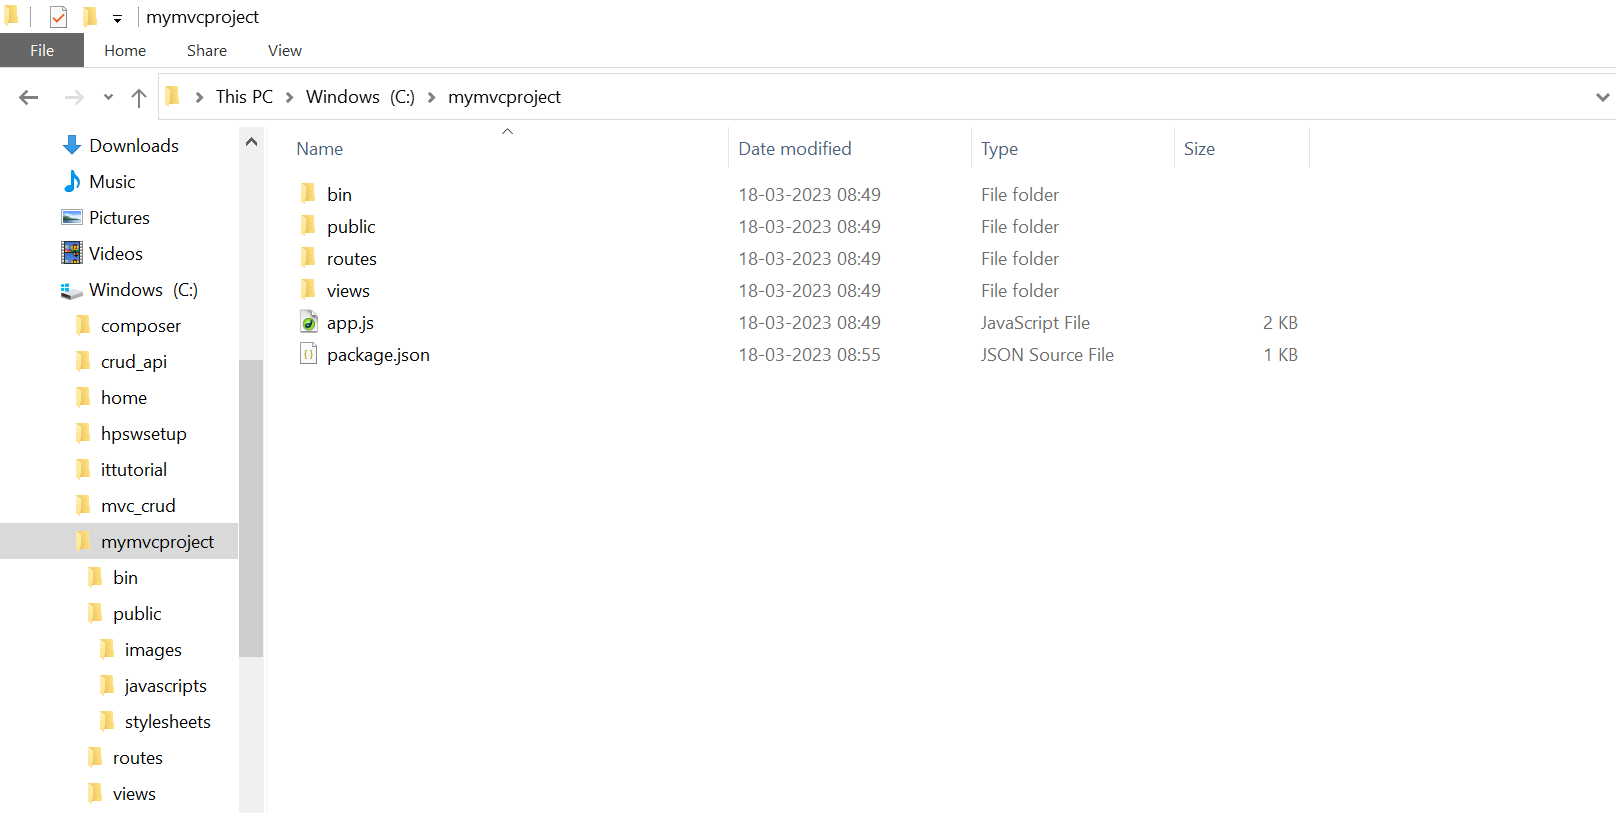Select the composer folder in the tree
The height and width of the screenshot is (813, 1616).
(x=141, y=325)
